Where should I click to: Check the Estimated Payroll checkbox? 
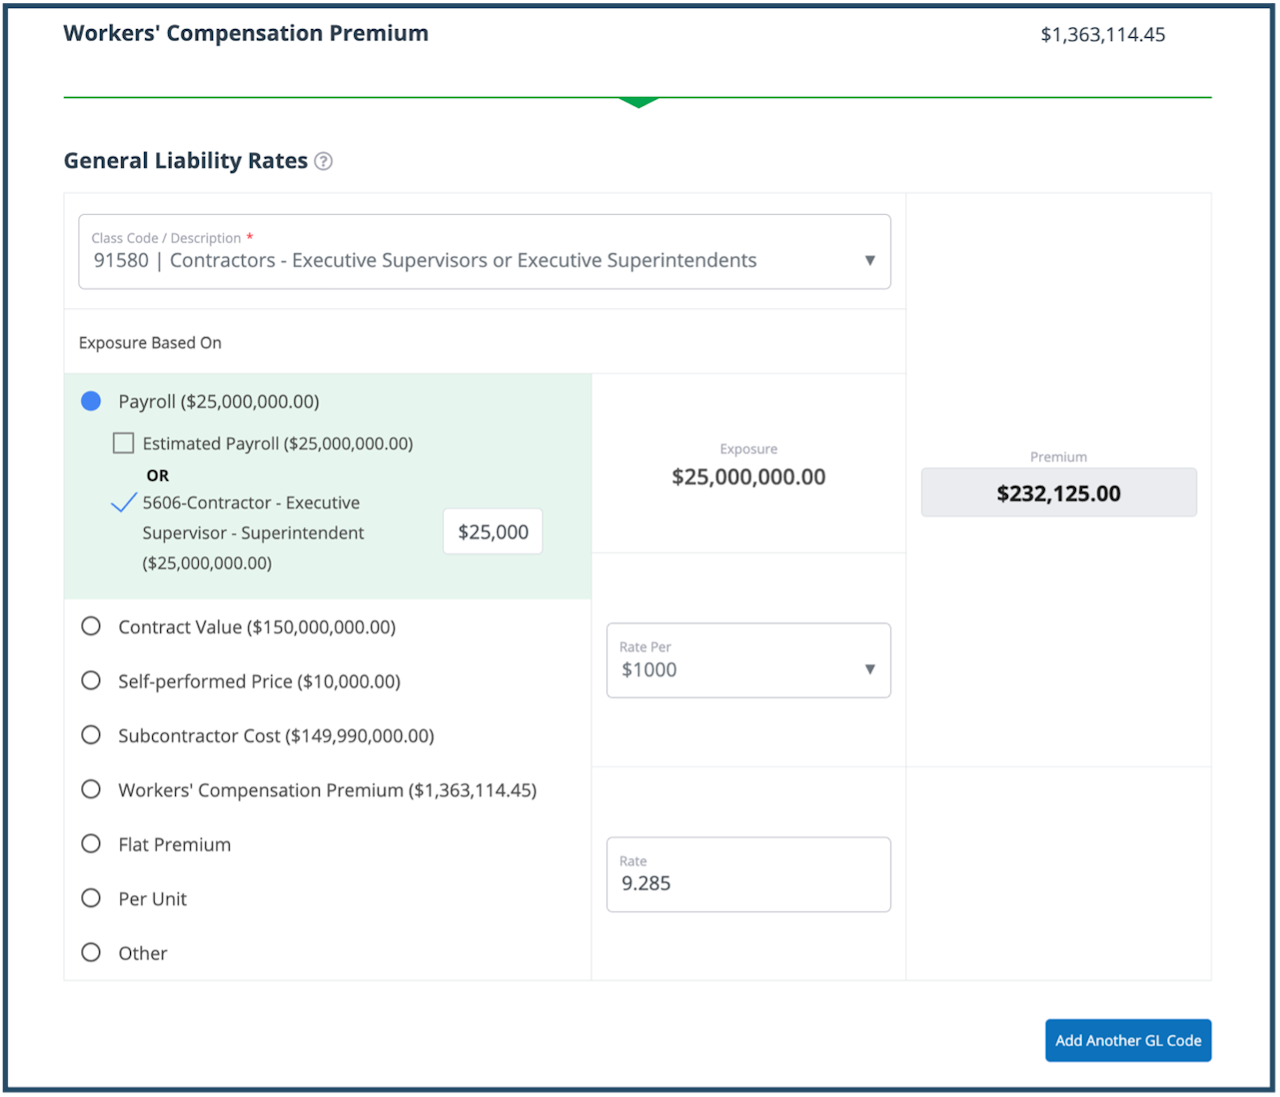pyautogui.click(x=123, y=443)
